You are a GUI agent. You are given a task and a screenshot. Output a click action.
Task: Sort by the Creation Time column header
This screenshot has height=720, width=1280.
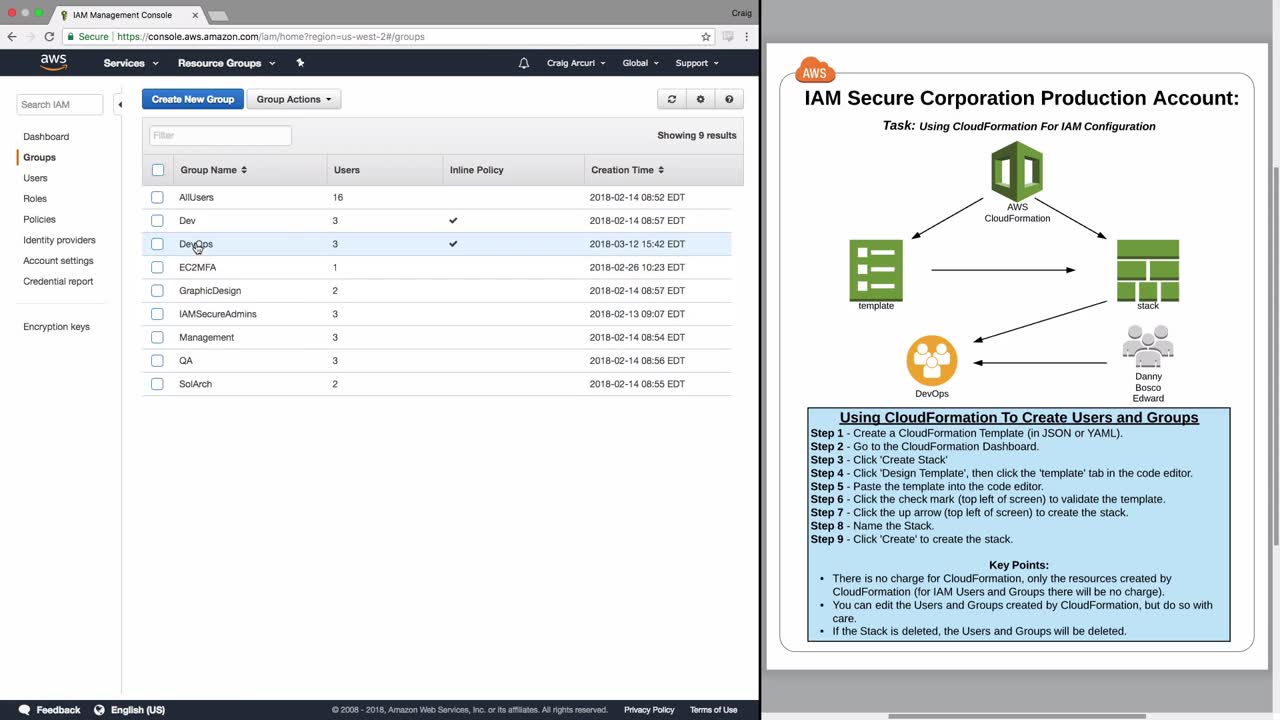coord(627,170)
